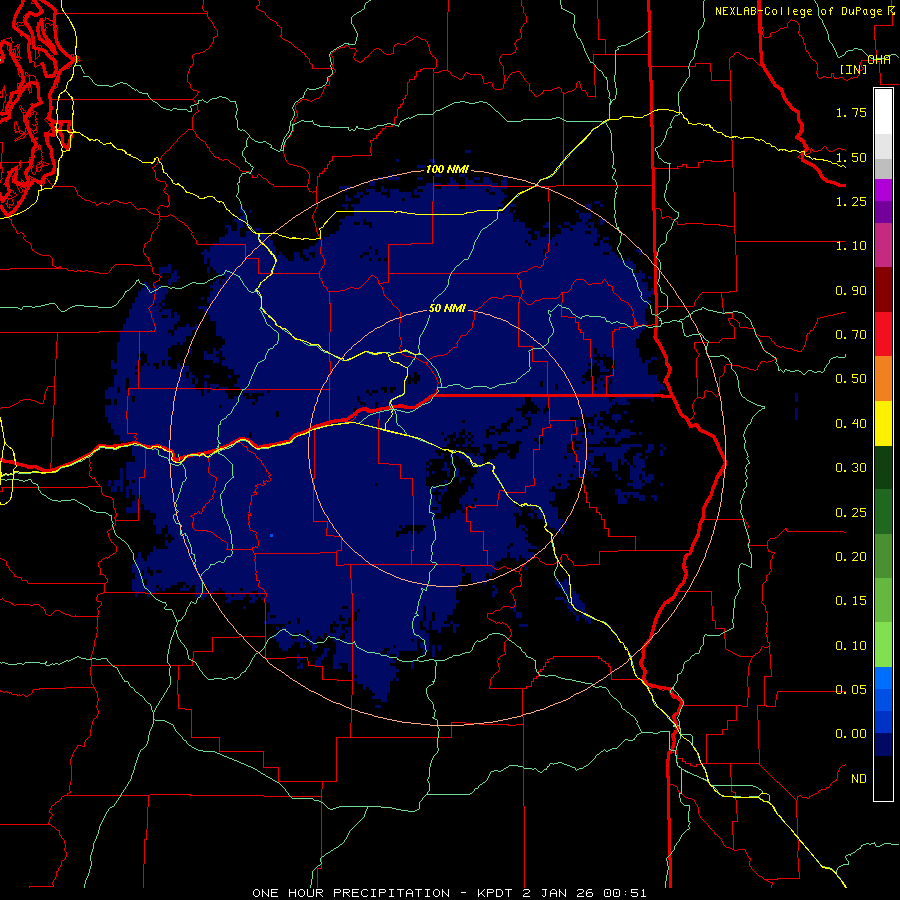Select the 0.15 legend value

tap(851, 601)
